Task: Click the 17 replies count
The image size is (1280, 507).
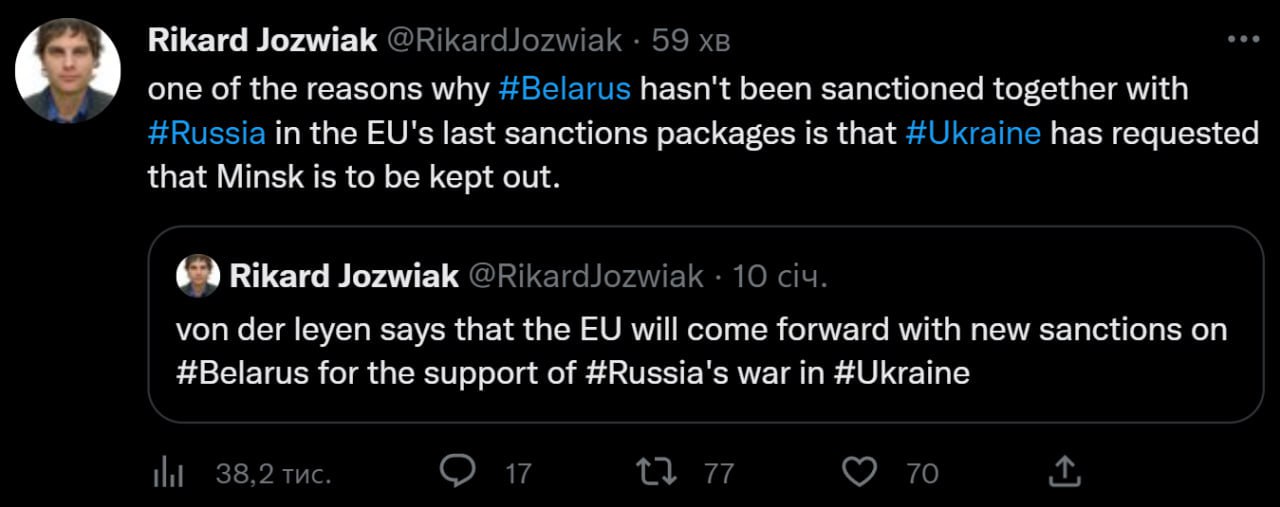Action: coord(517,472)
